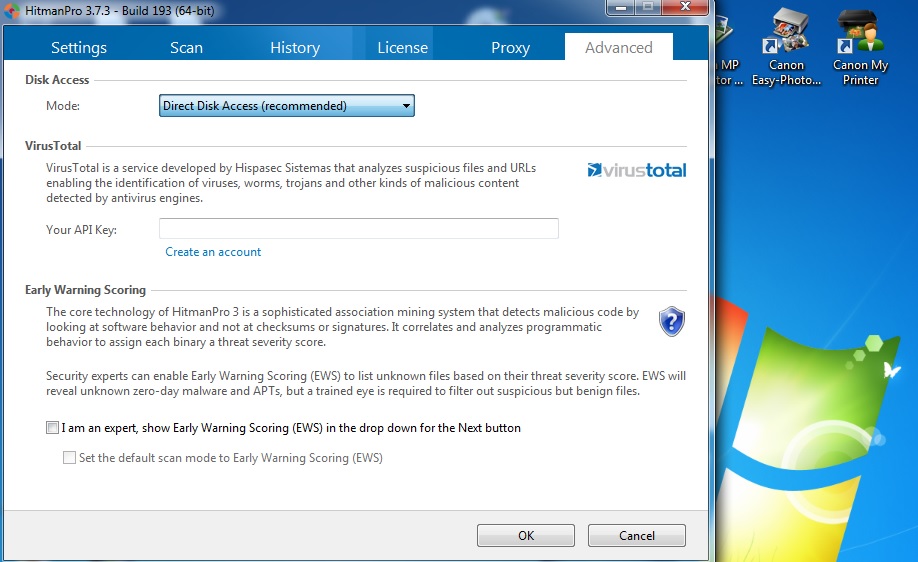This screenshot has width=918, height=562.
Task: Click the Your API Key input field
Action: pyautogui.click(x=358, y=228)
